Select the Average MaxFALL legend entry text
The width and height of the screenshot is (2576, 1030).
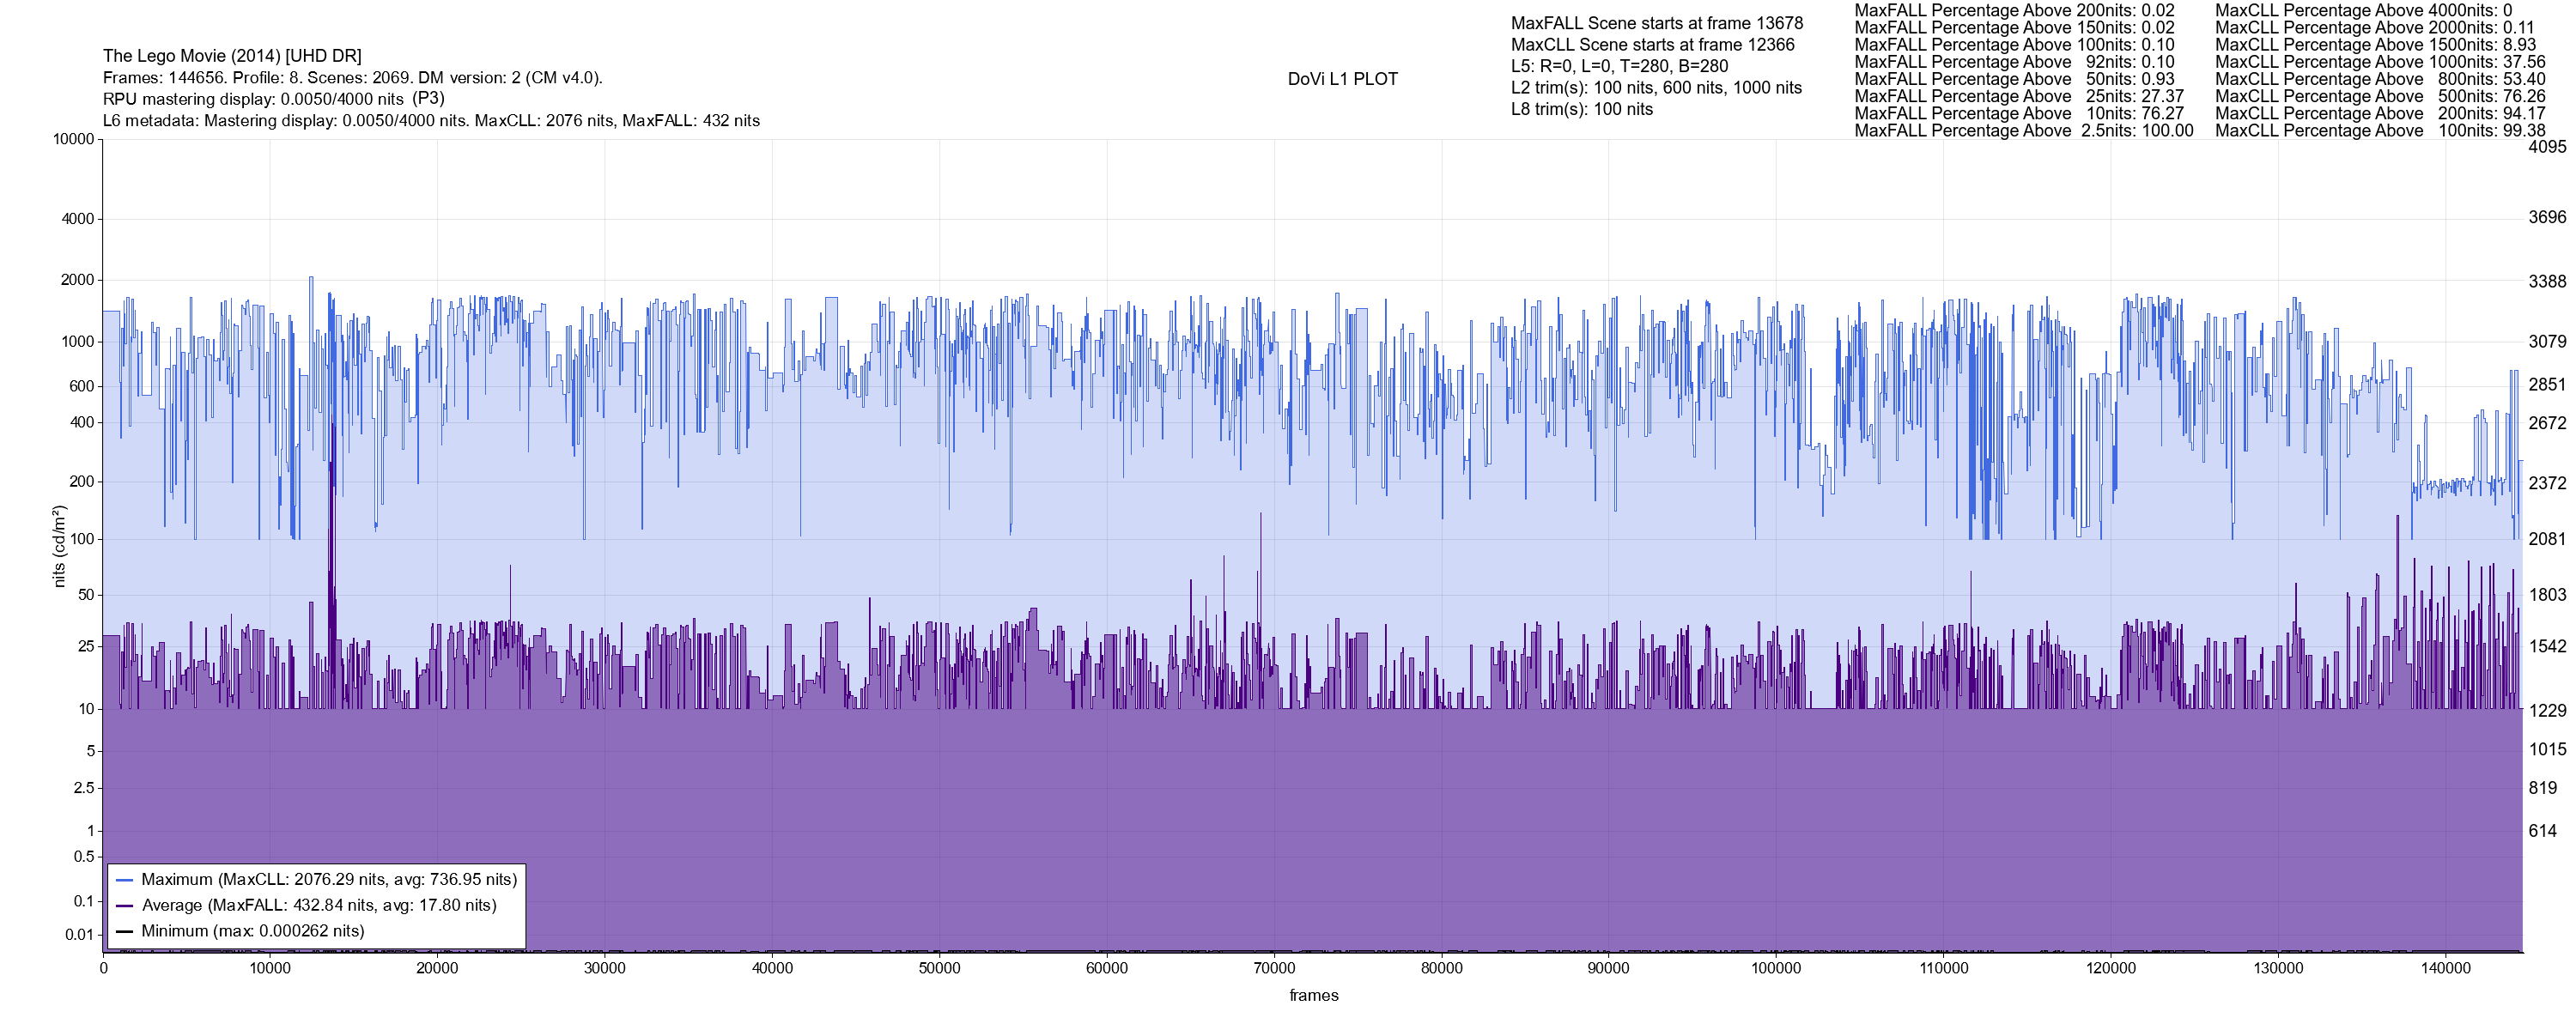tap(319, 905)
